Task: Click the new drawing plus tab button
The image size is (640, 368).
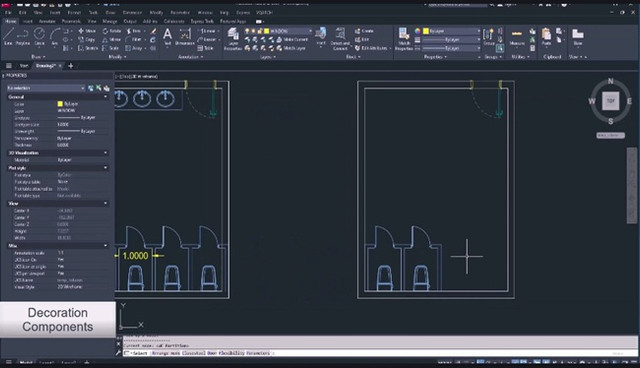Action: [x=71, y=66]
